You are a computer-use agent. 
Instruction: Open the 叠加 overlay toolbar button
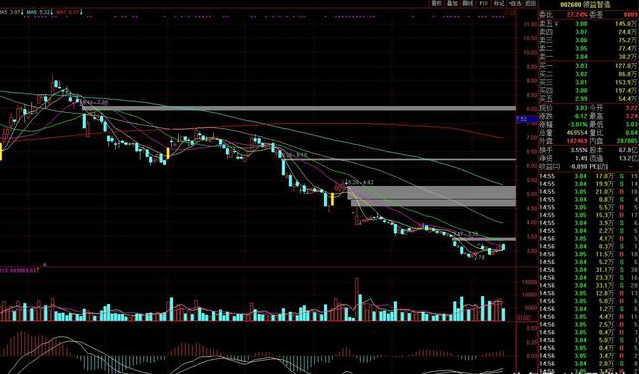click(x=452, y=3)
